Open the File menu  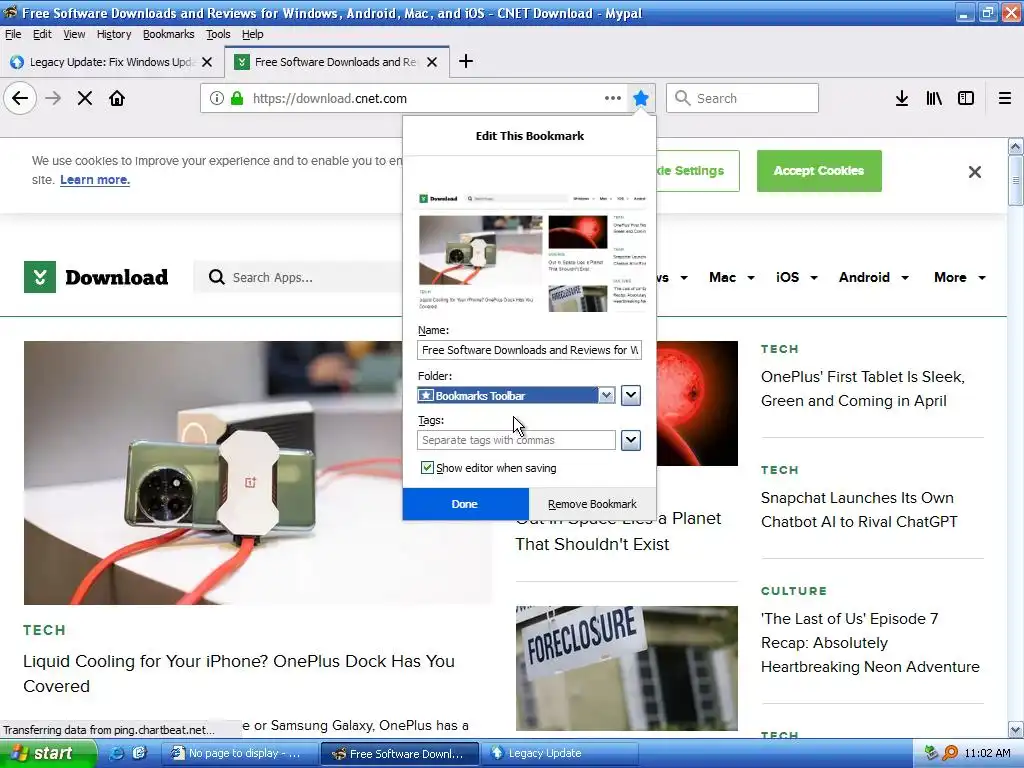[13, 34]
